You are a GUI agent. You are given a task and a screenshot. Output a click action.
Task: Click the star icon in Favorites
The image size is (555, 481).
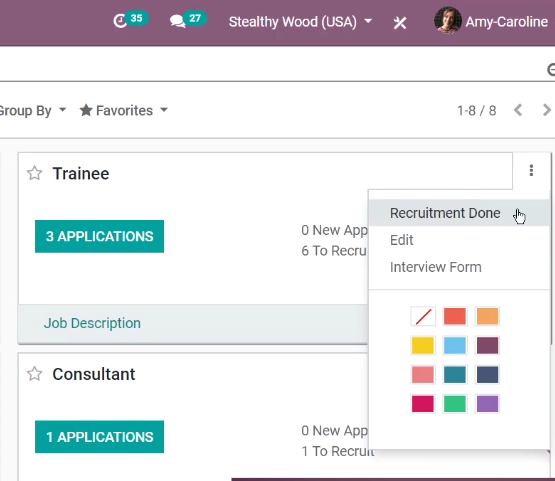click(x=86, y=110)
